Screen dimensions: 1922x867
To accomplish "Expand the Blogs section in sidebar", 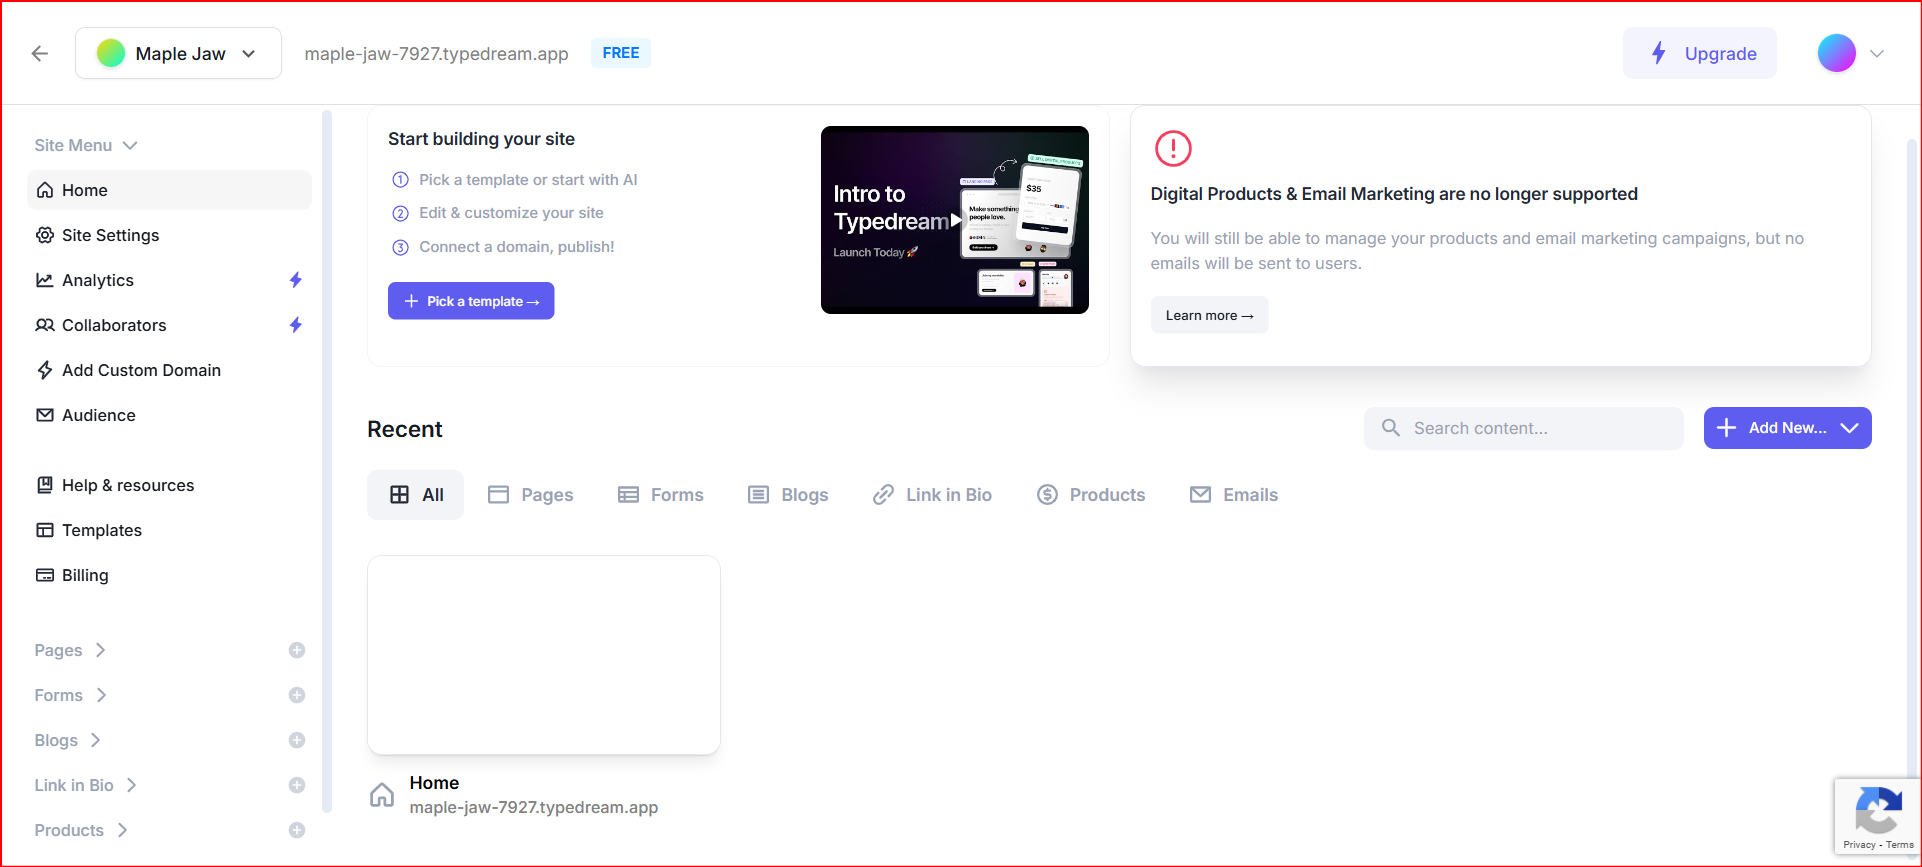I will (68, 740).
